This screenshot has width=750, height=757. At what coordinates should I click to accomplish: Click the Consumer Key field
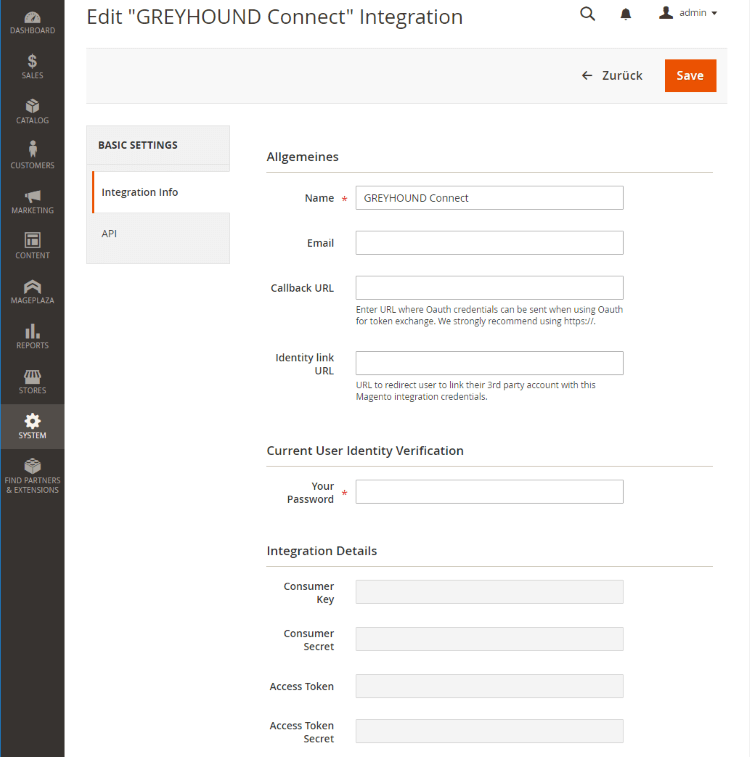[489, 592]
